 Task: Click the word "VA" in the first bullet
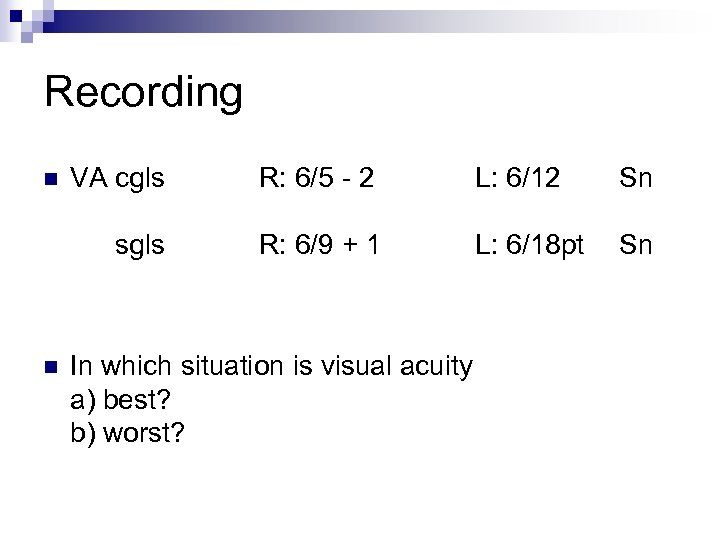89,179
